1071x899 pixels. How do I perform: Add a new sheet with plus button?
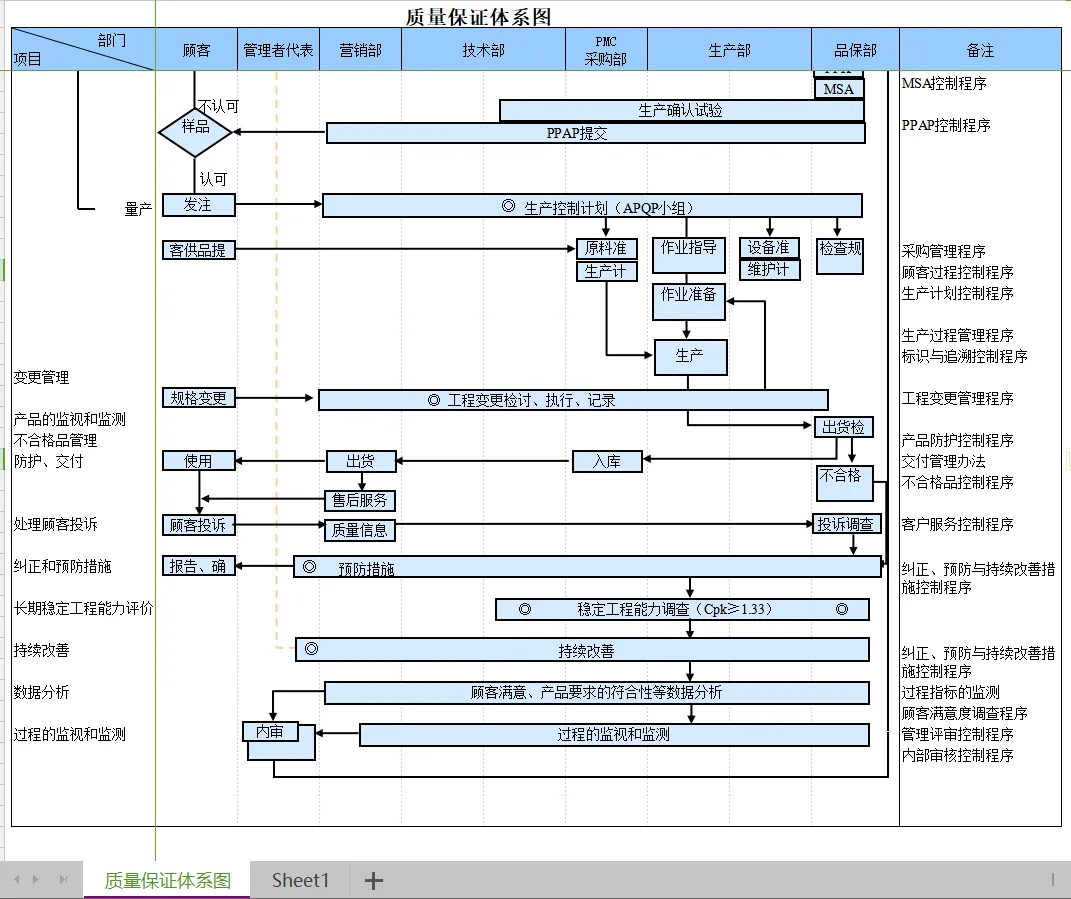[x=374, y=881]
